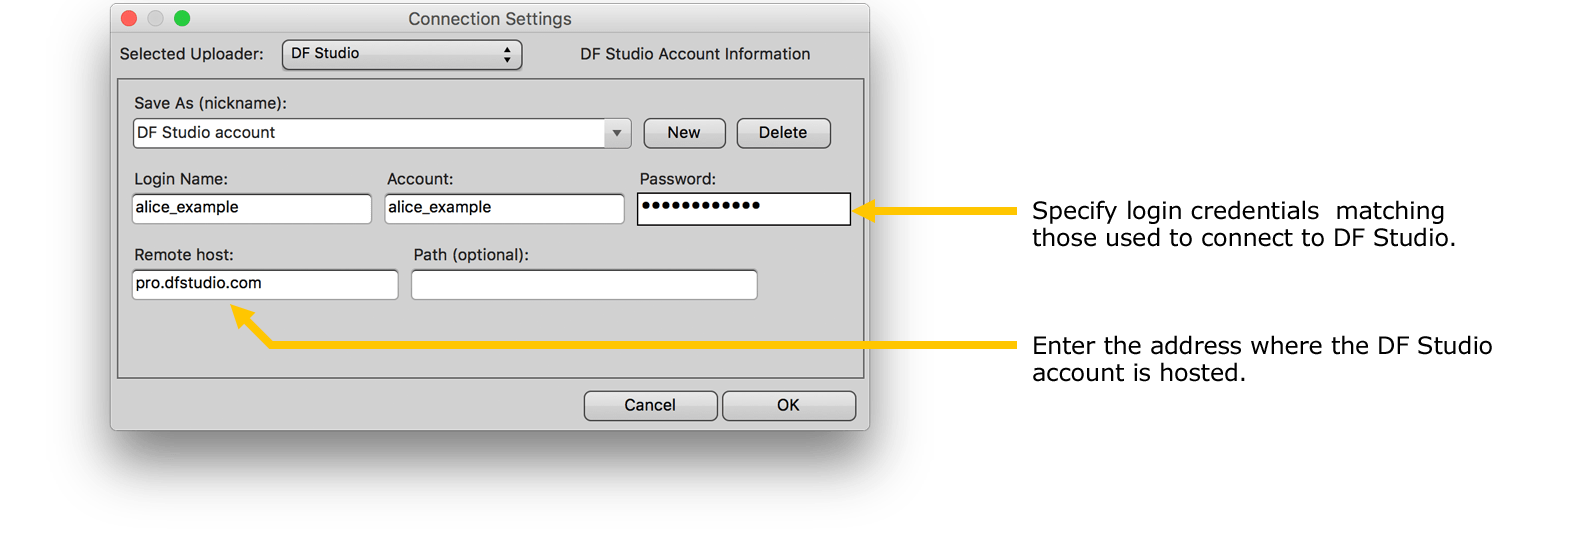Click the empty Path (optional) field

[584, 284]
